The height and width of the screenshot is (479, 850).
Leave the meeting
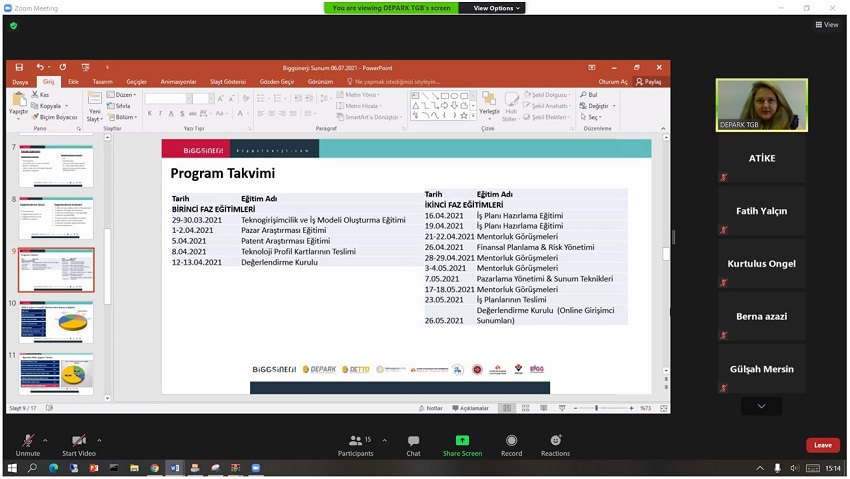point(822,445)
